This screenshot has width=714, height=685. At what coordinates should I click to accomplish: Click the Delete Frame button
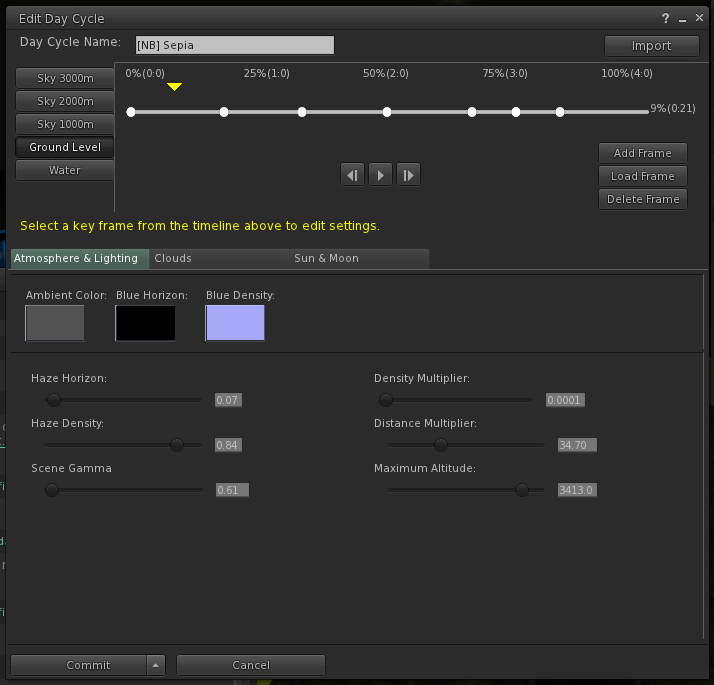point(643,199)
